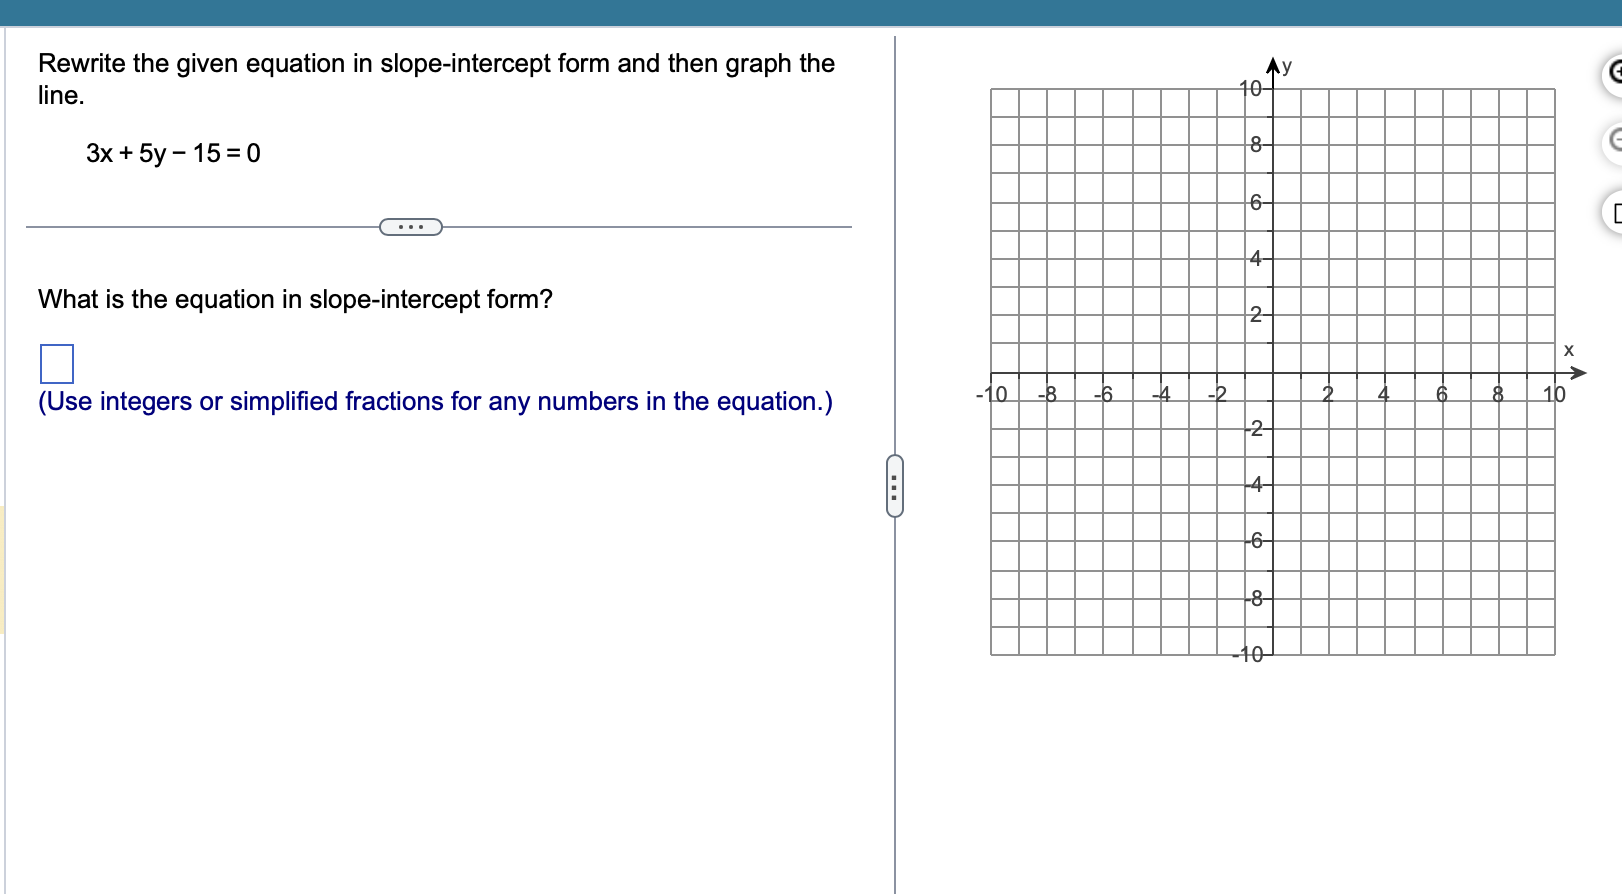1622x894 pixels.
Task: Click the slope-intercept form question text
Action: point(294,299)
